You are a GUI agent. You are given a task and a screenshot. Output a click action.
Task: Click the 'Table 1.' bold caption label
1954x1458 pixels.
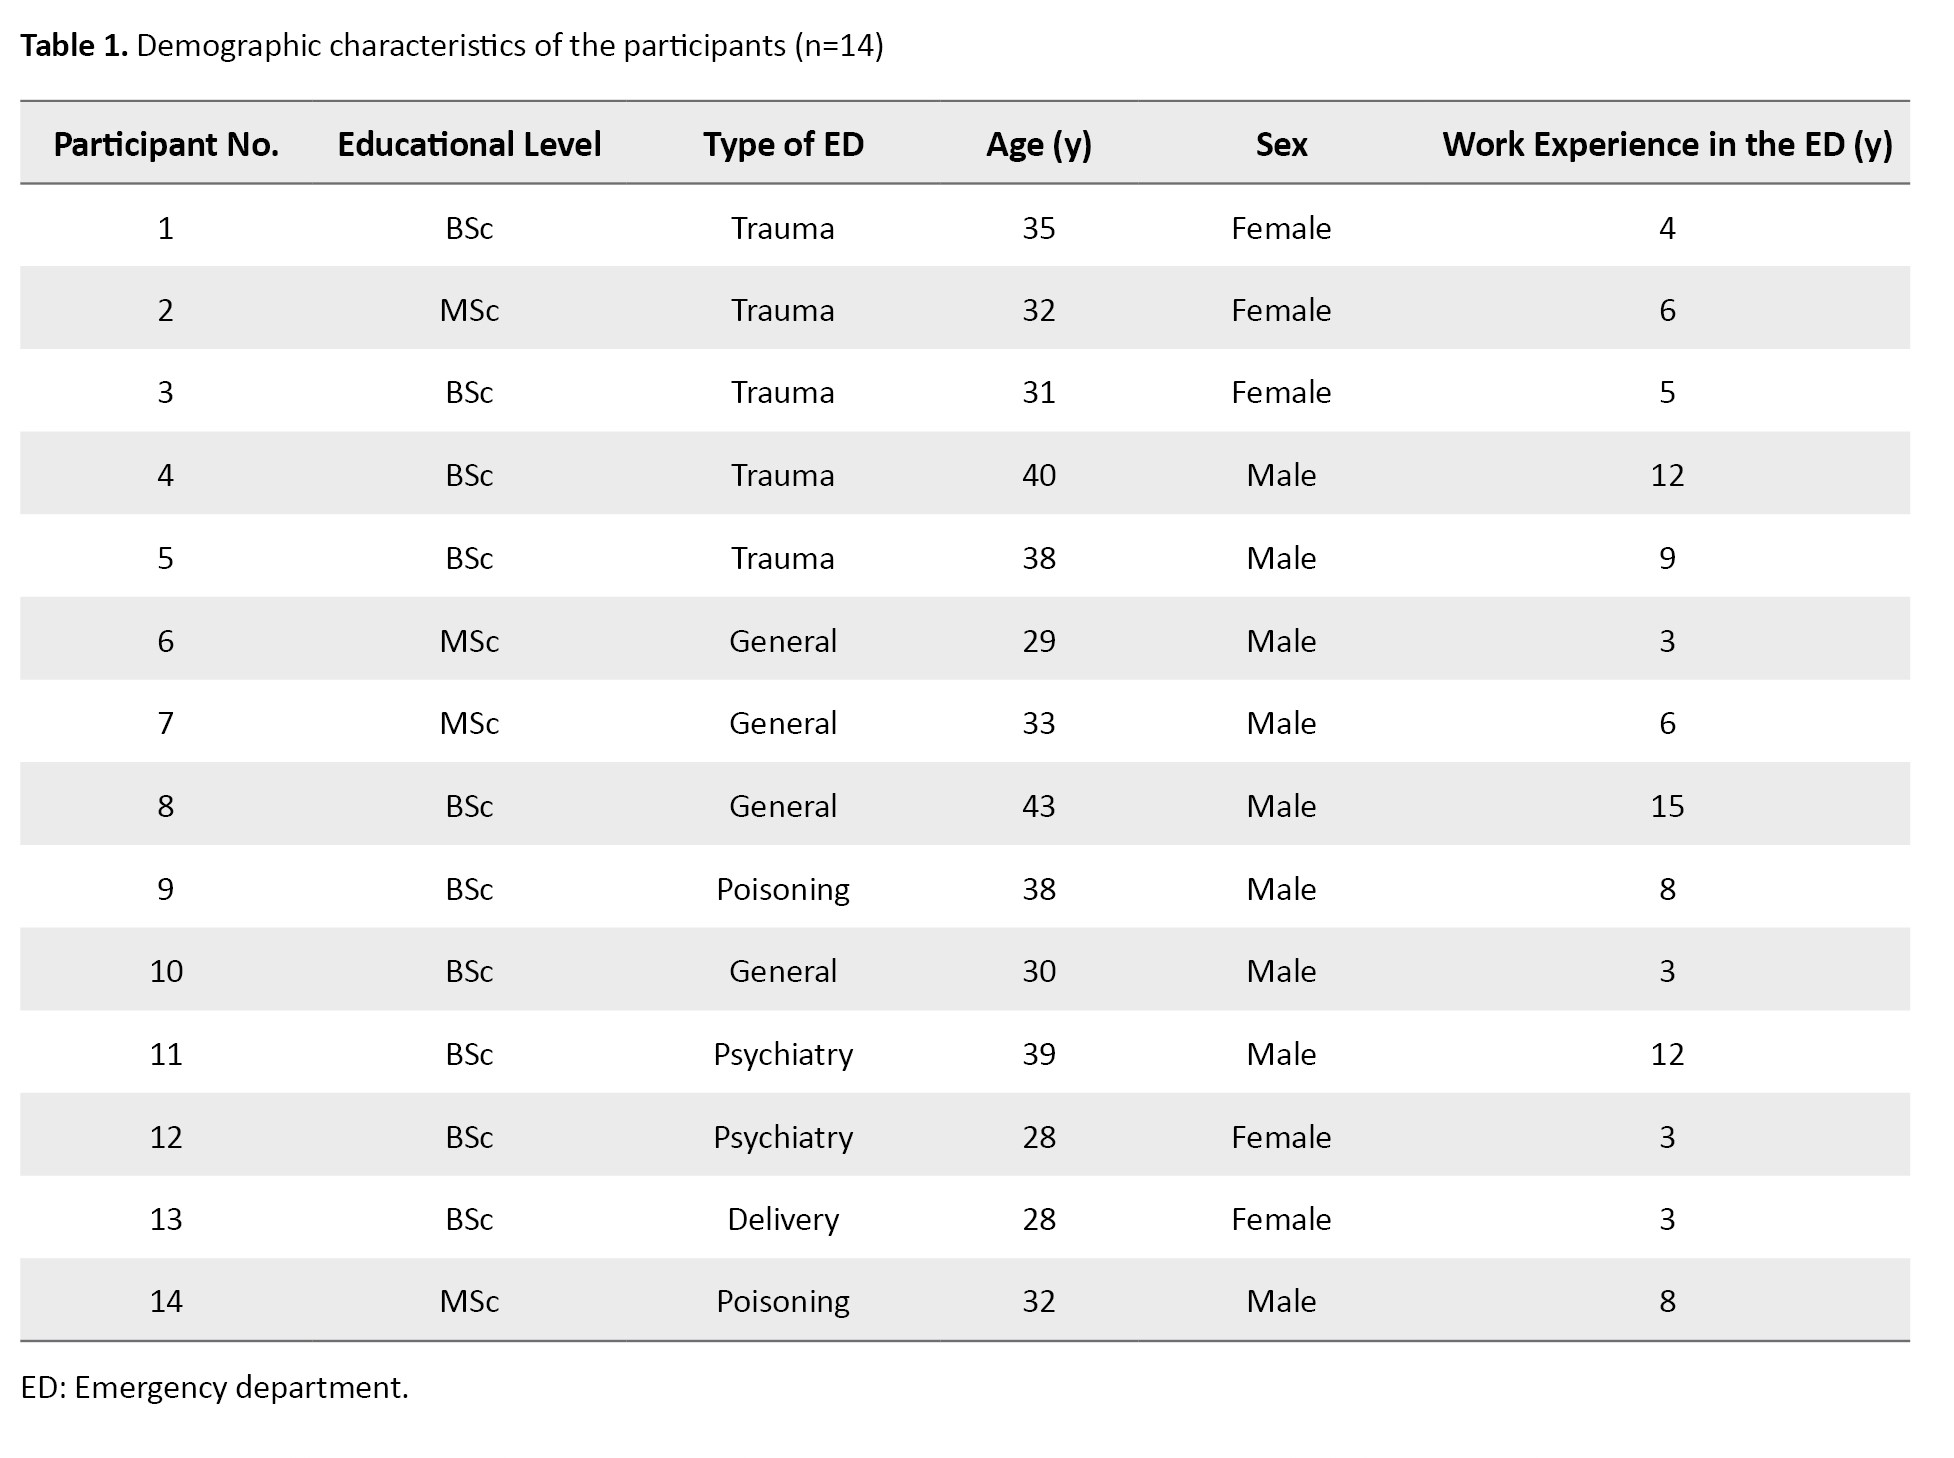click(74, 46)
